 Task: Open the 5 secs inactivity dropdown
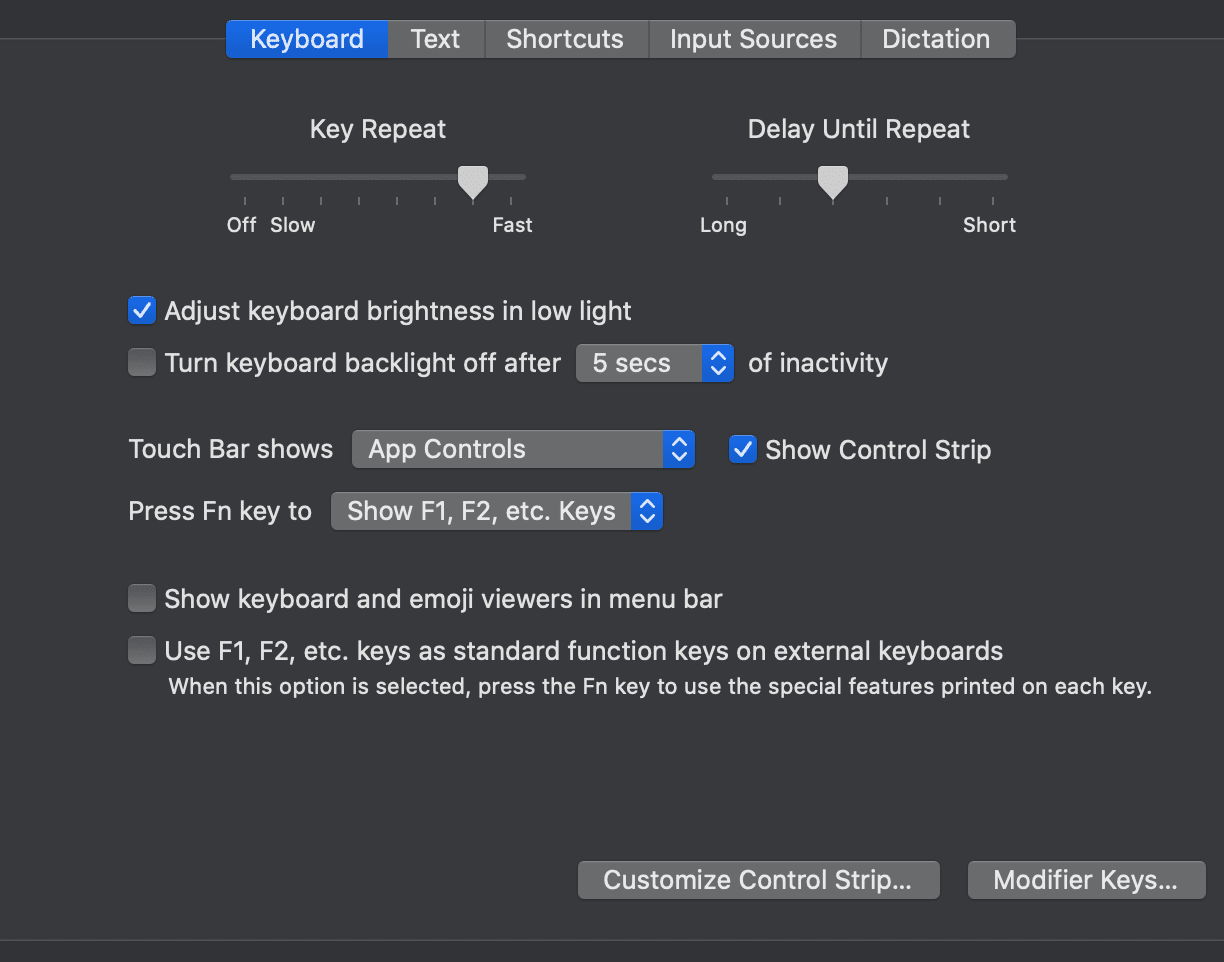640,363
